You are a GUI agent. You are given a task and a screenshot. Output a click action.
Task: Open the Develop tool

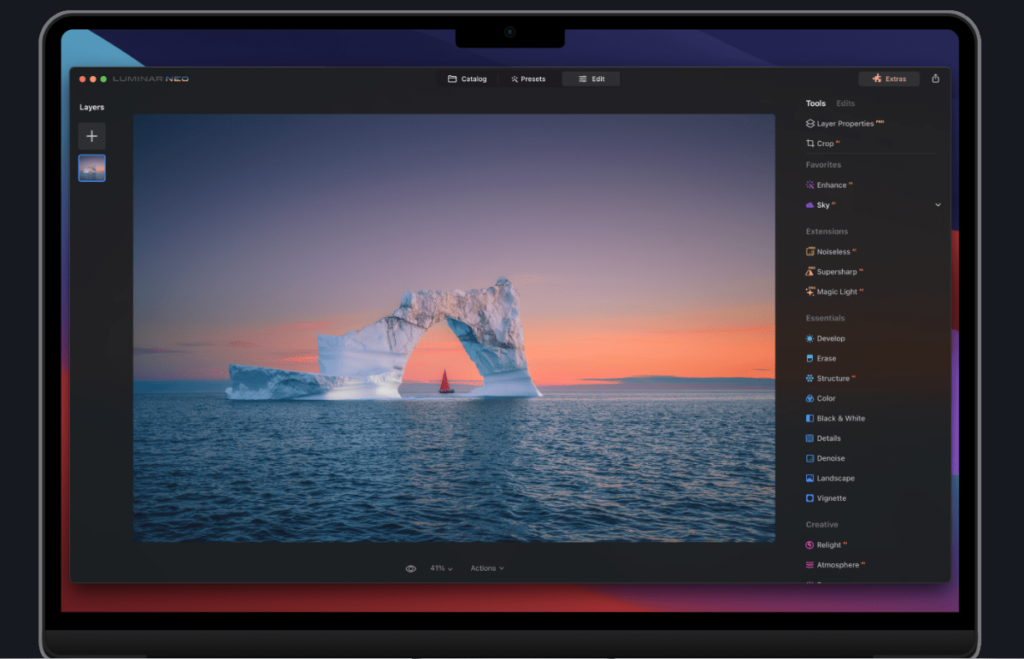[x=828, y=338]
